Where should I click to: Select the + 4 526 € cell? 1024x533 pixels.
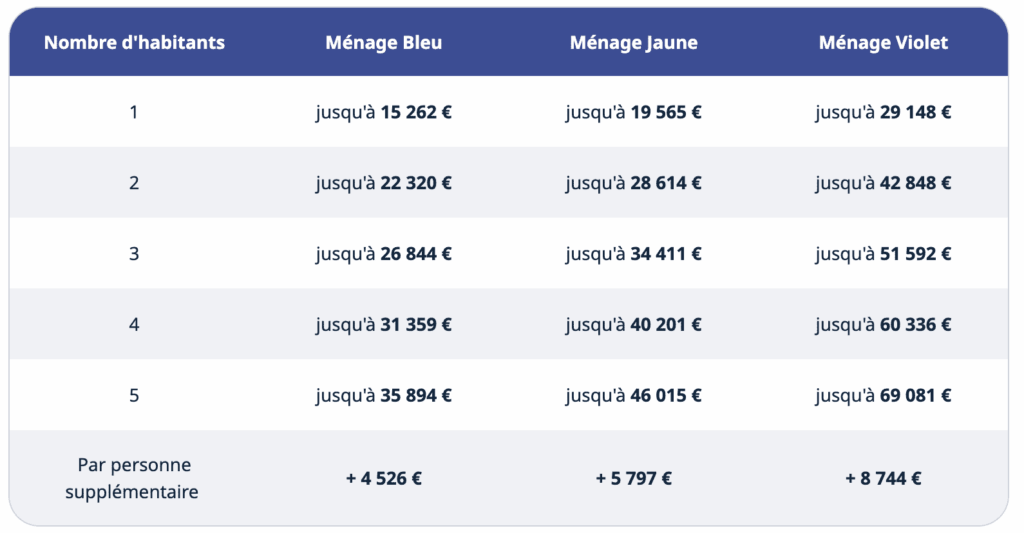384,478
